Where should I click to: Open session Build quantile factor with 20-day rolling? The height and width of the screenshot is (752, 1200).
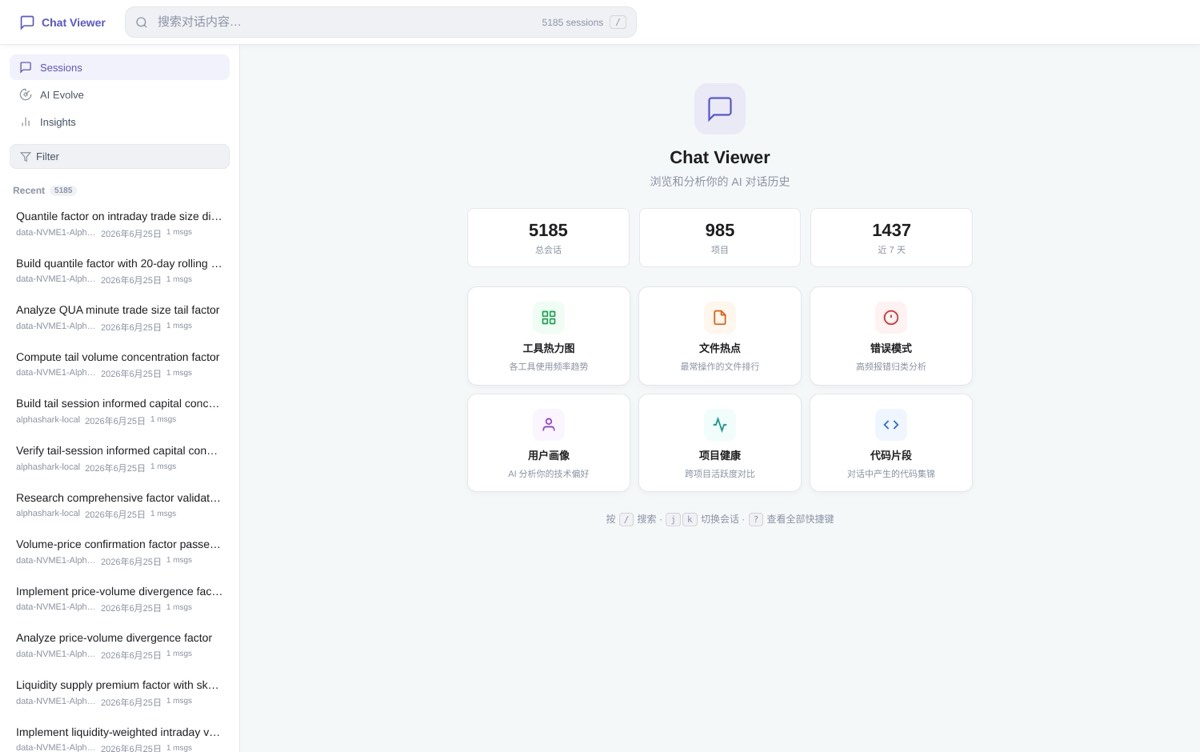coord(120,271)
